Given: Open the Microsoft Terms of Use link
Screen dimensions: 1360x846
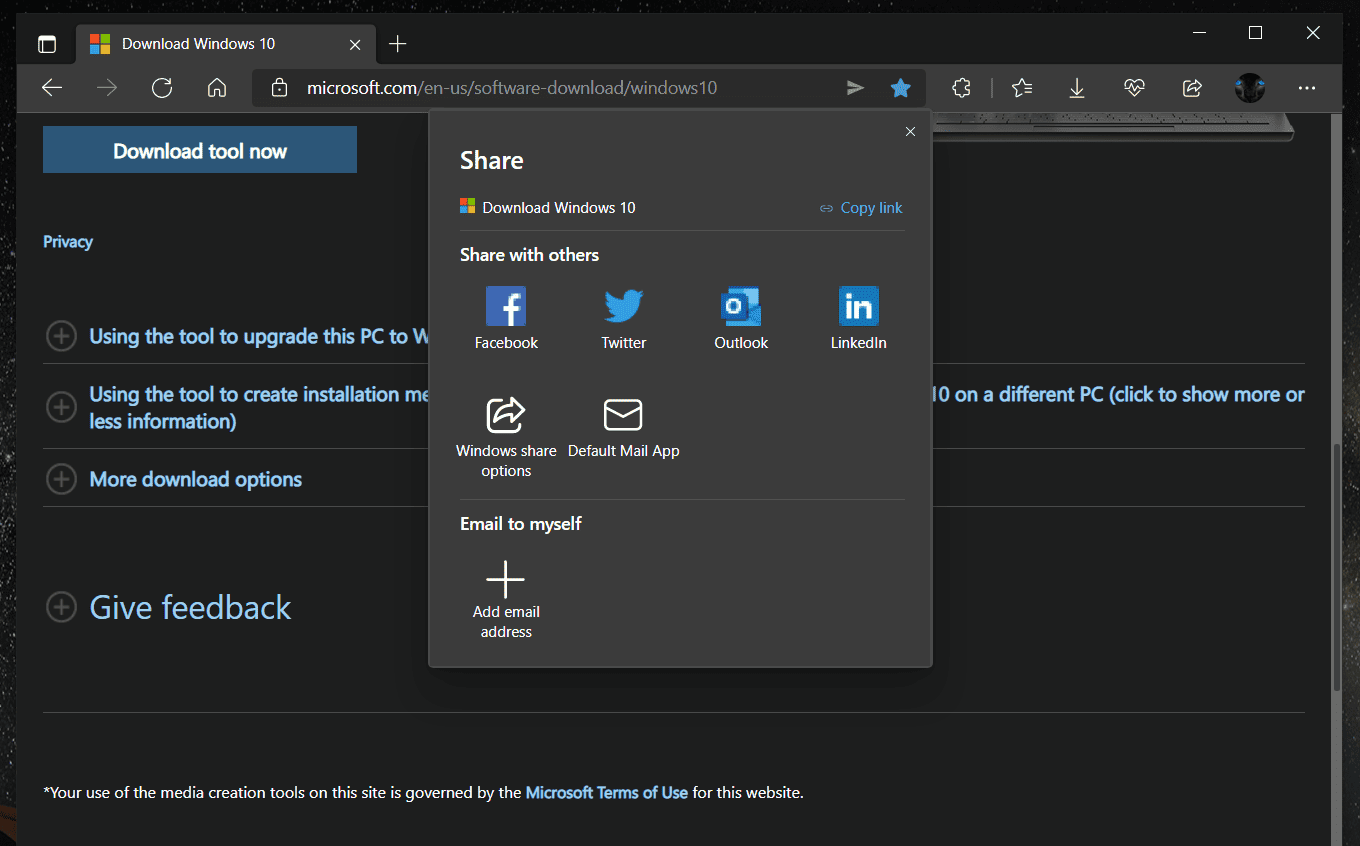Looking at the screenshot, I should (607, 793).
